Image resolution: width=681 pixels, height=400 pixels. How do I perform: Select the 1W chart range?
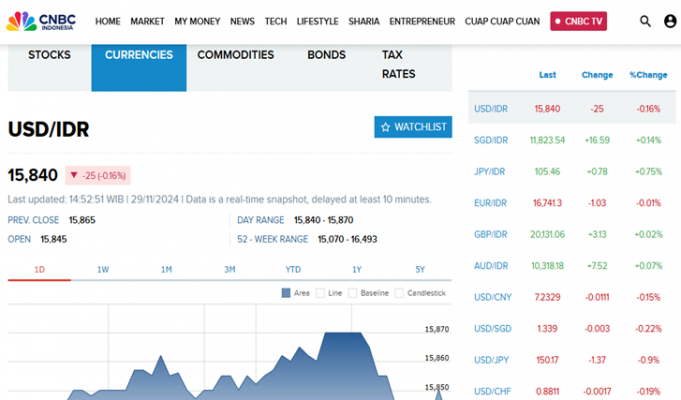(x=103, y=269)
